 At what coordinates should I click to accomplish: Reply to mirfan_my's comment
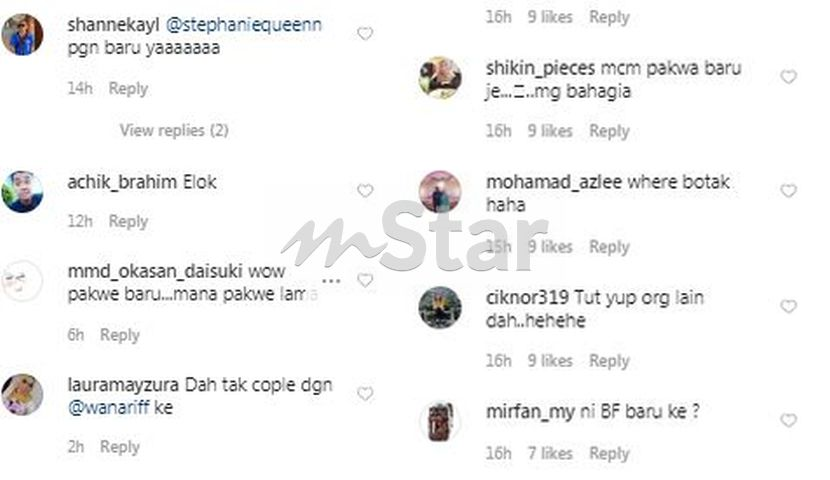click(609, 454)
